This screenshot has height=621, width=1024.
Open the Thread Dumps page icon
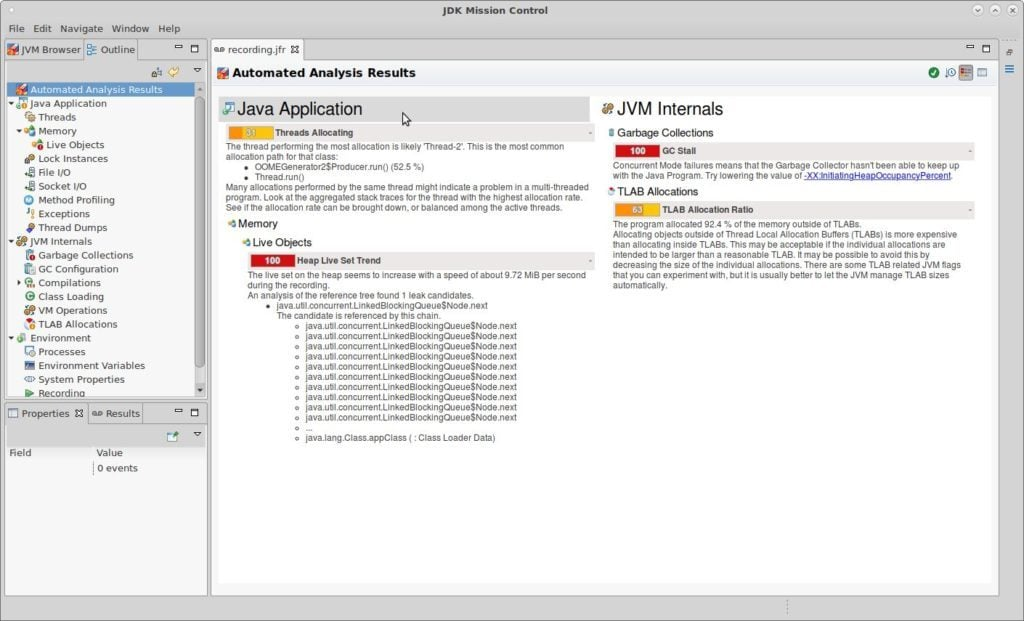29,227
